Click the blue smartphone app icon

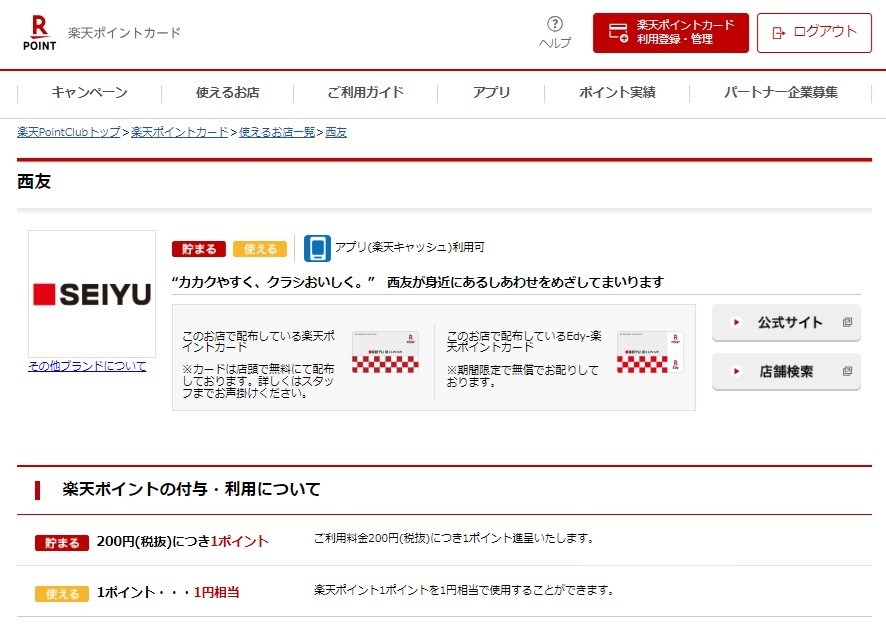tap(317, 249)
